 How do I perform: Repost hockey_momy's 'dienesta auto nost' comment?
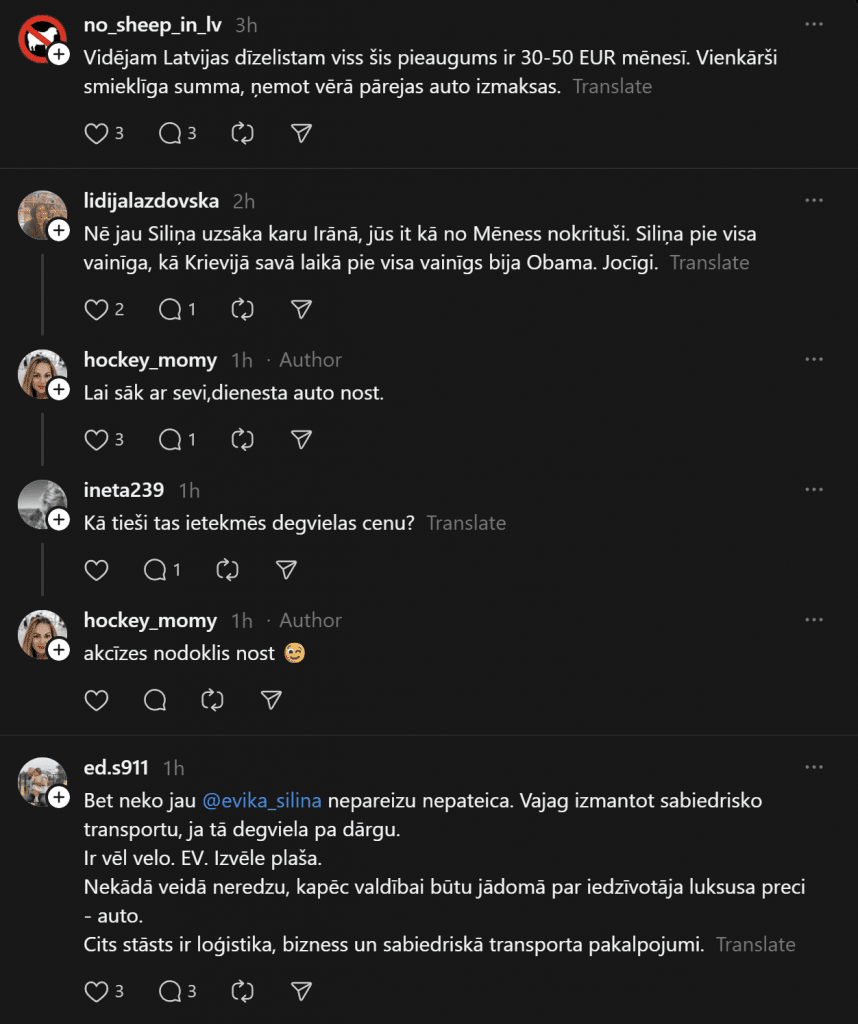[x=242, y=439]
